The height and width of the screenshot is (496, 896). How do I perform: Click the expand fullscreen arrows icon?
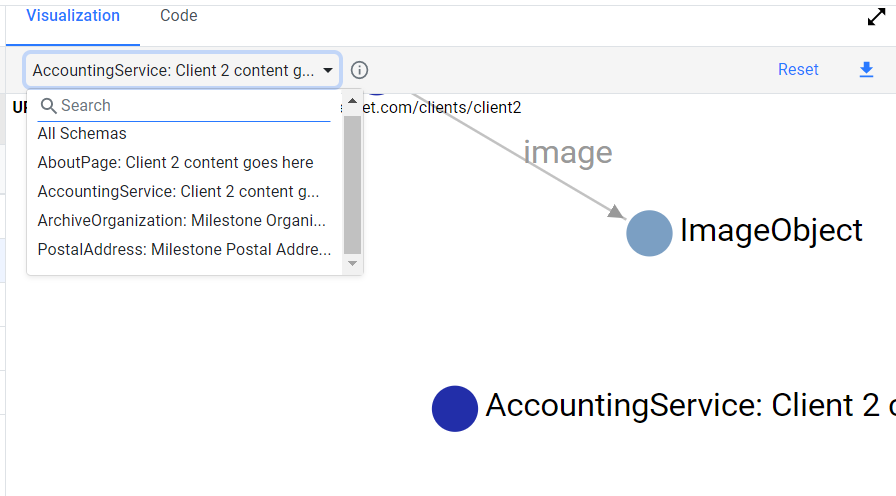(x=876, y=17)
